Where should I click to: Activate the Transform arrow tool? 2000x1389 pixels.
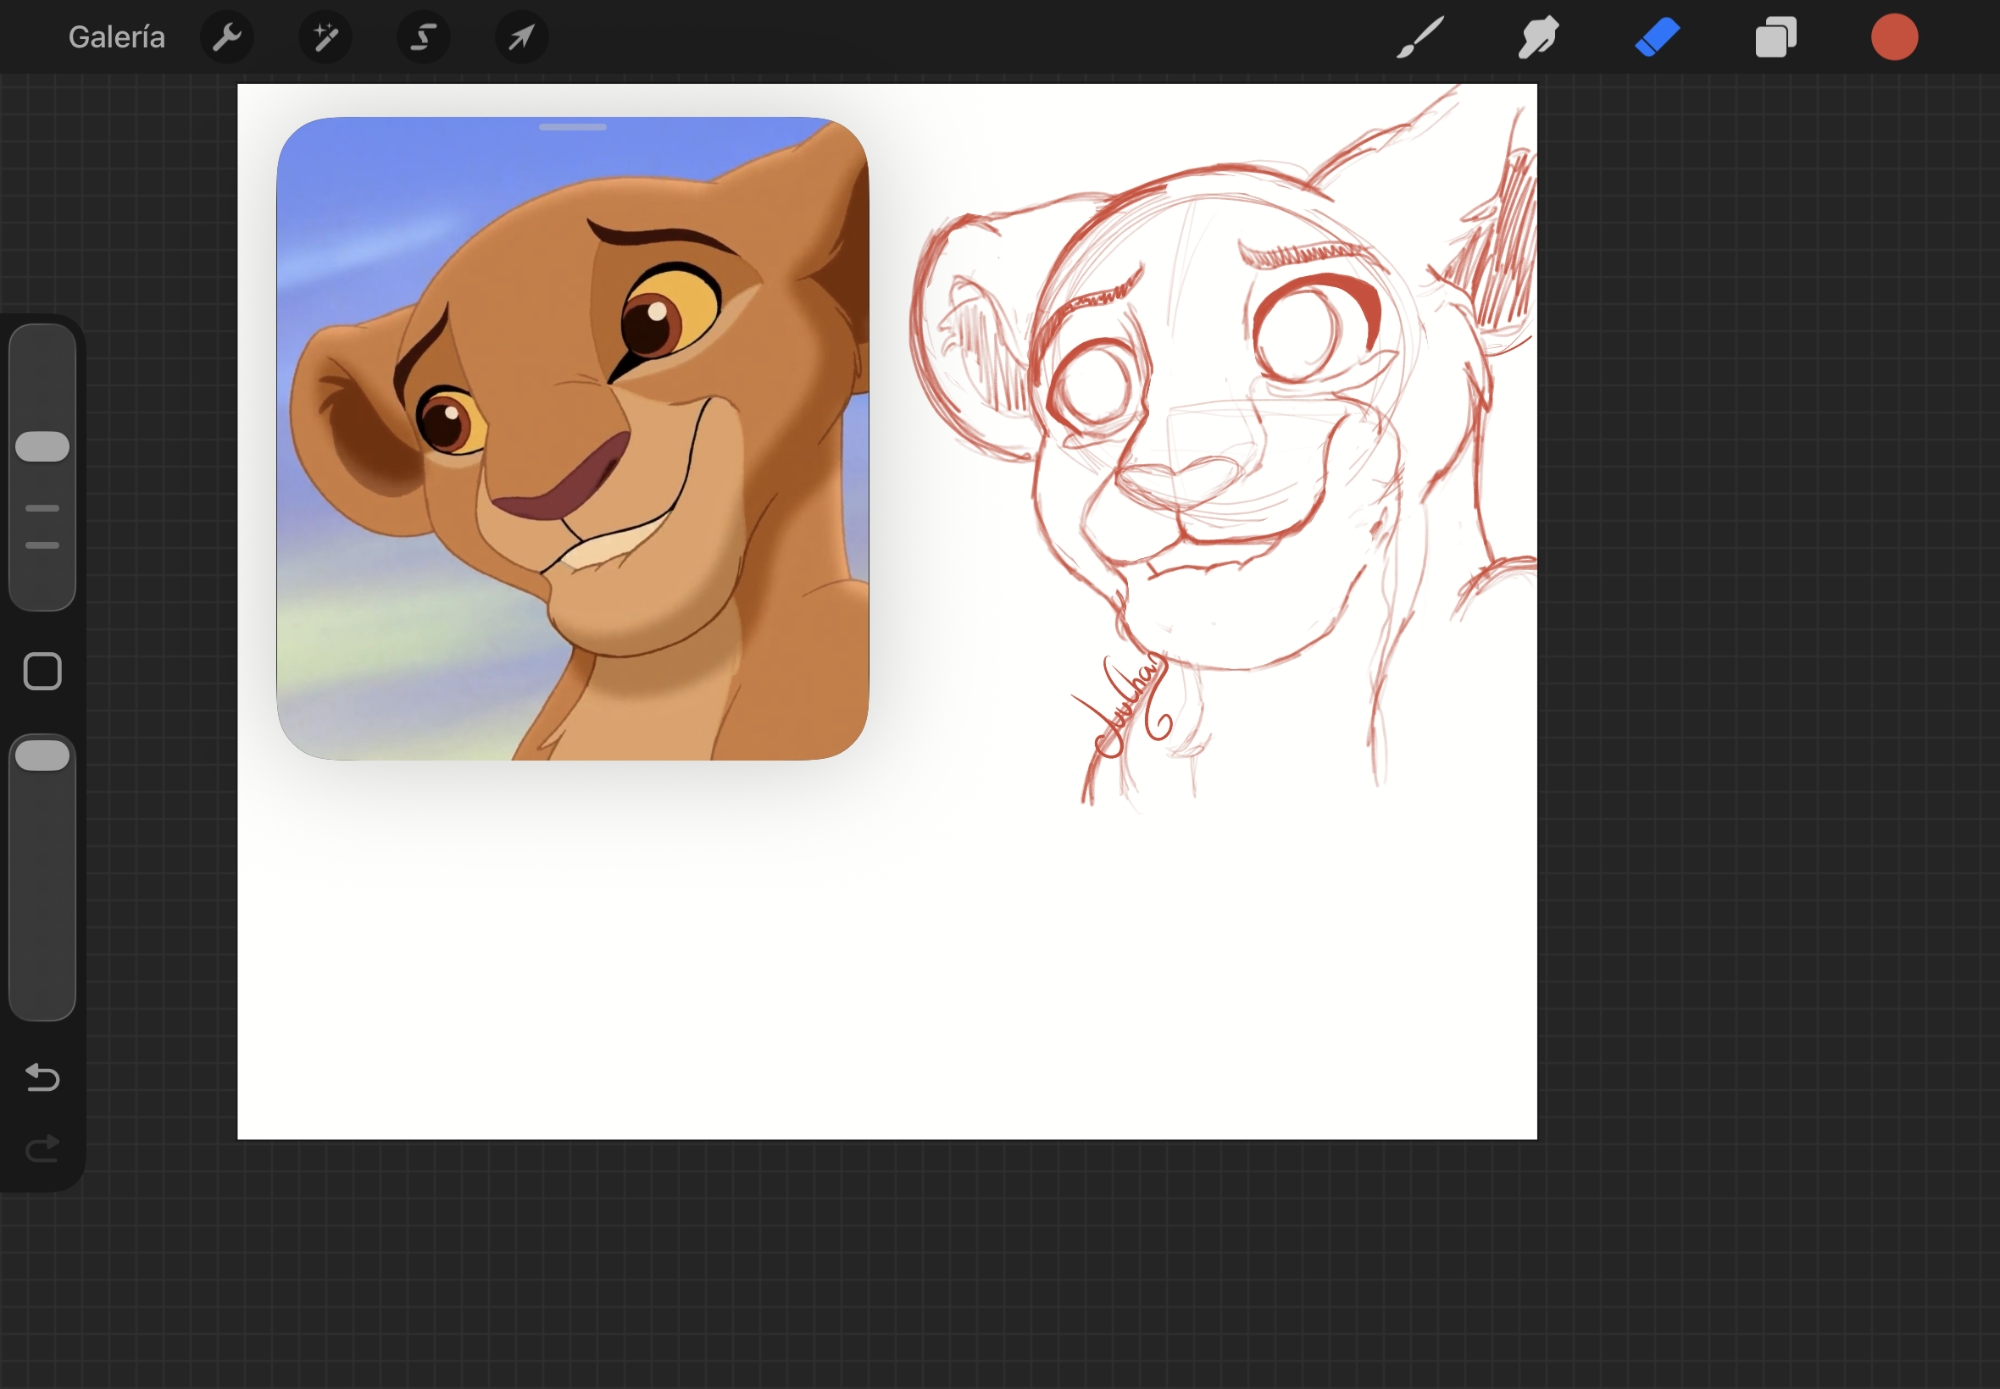click(x=521, y=38)
